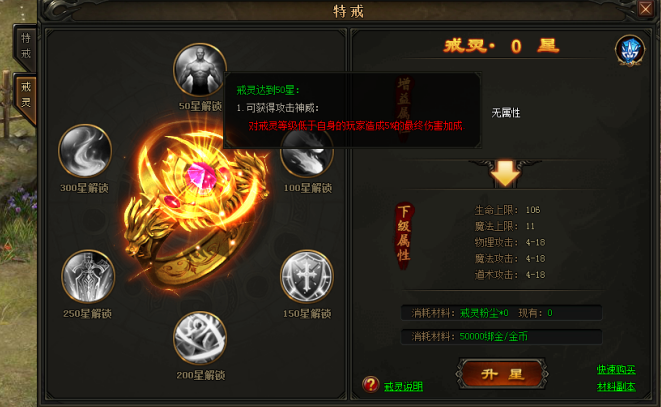Click the 50000绑金/金币 cost field
The width and height of the screenshot is (661, 407).
pyautogui.click(x=501, y=337)
